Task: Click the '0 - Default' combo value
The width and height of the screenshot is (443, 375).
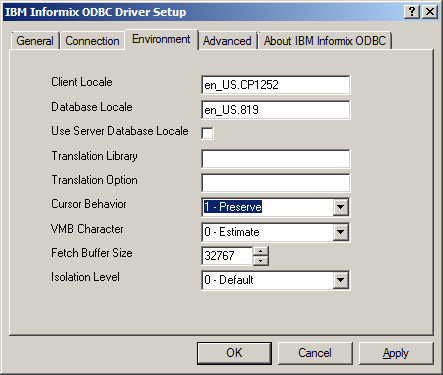Action: click(x=229, y=280)
